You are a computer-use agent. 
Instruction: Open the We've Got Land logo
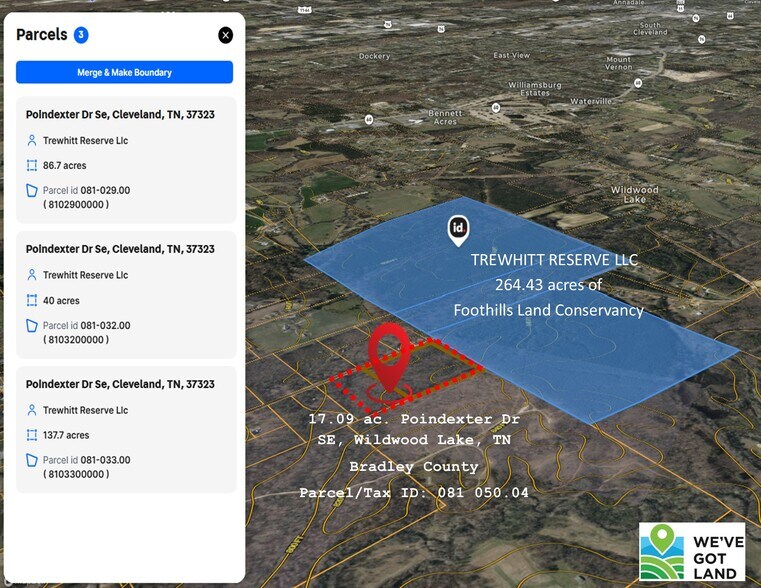coord(692,551)
